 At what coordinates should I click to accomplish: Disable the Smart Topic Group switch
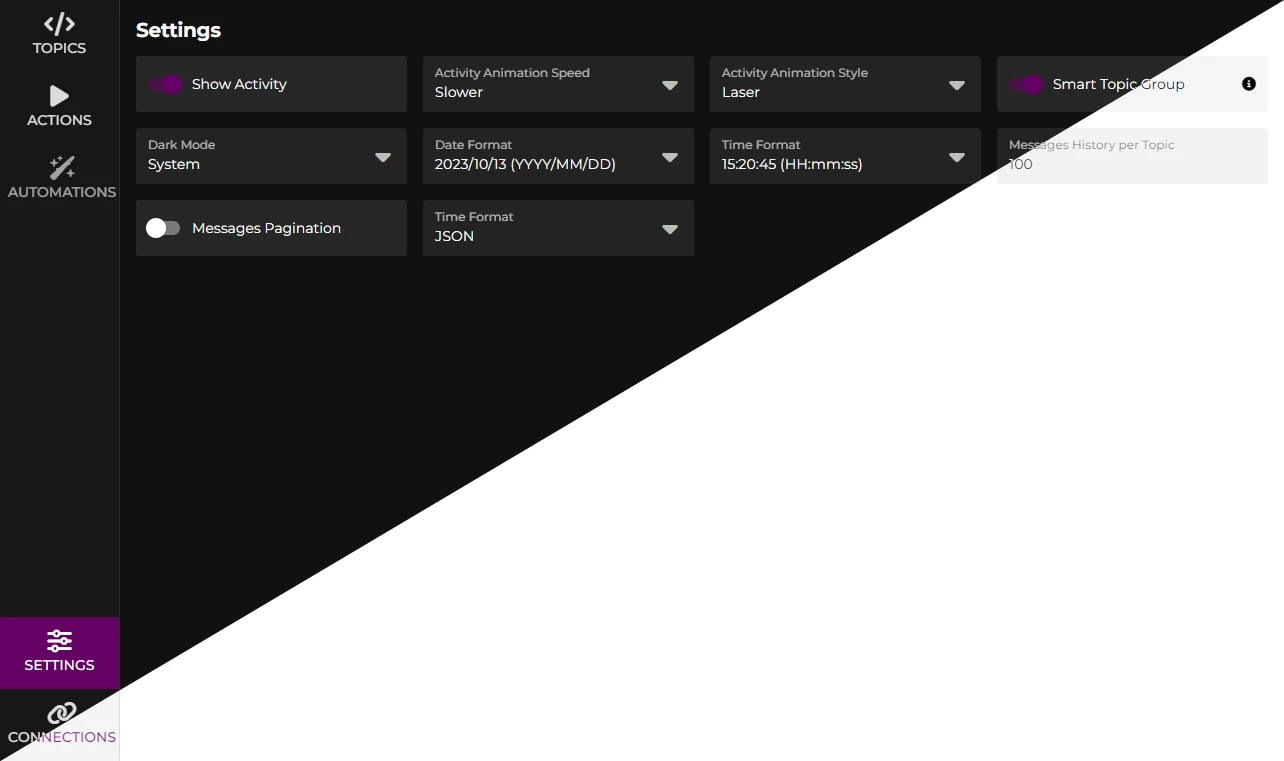coord(1026,84)
